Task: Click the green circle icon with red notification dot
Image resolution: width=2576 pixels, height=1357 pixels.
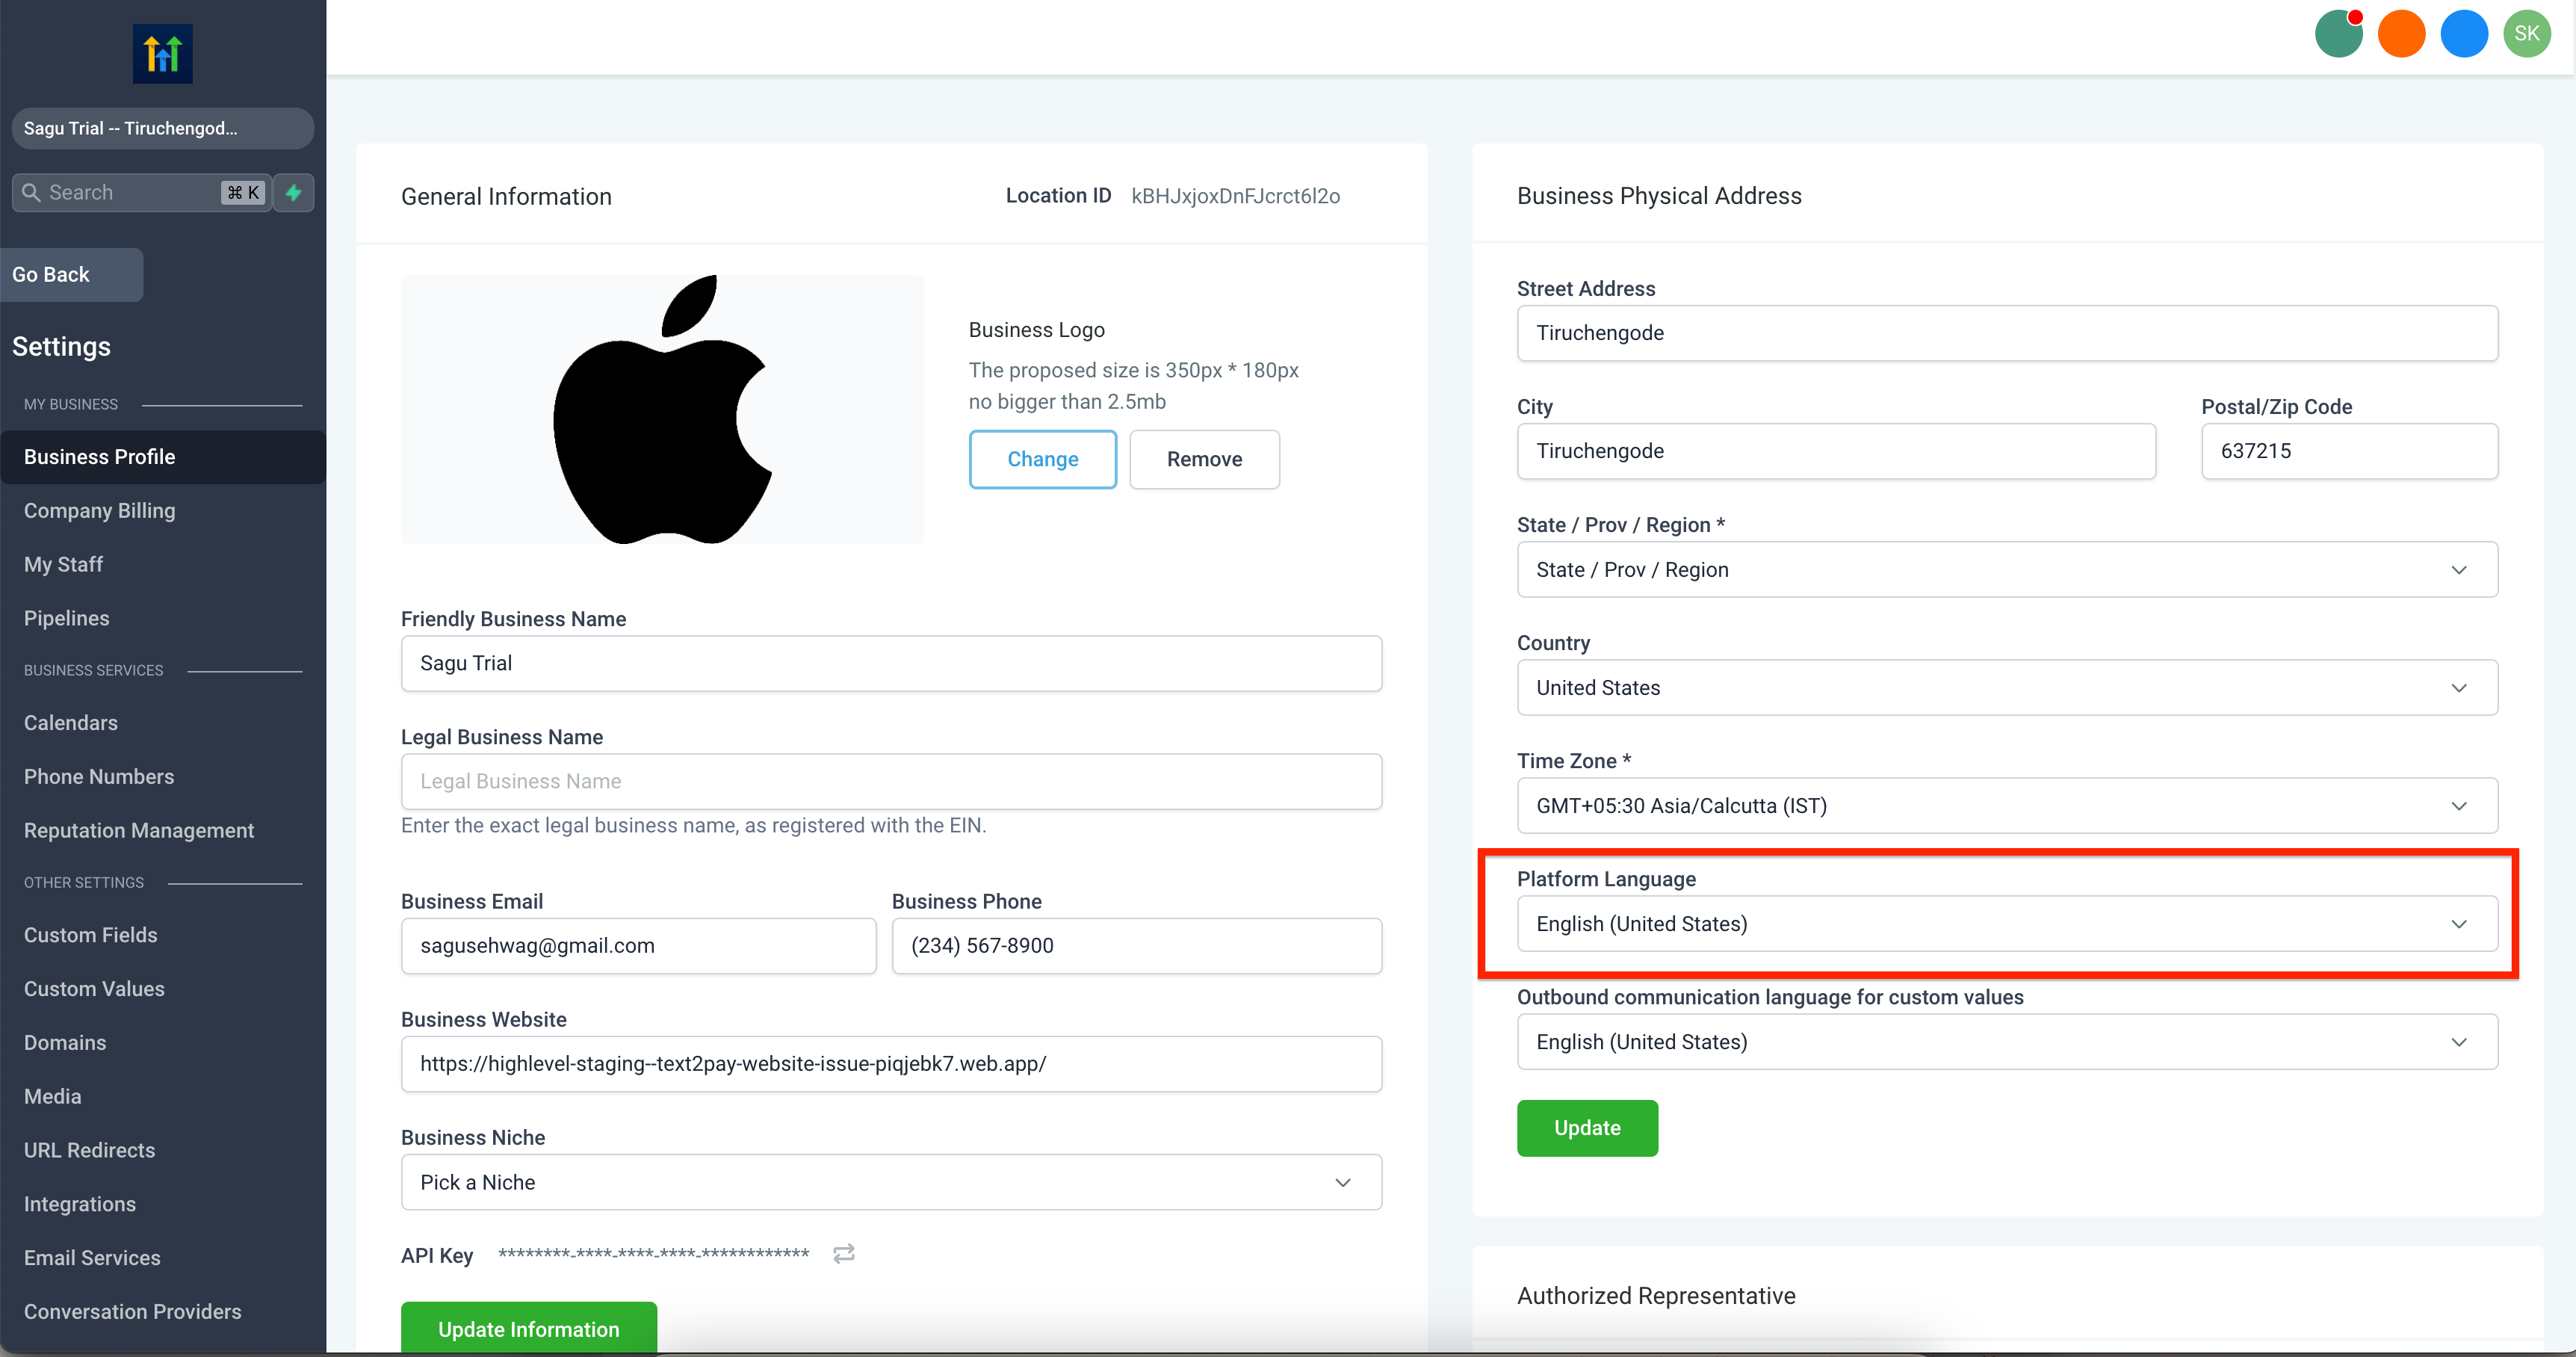Action: pyautogui.click(x=2338, y=34)
